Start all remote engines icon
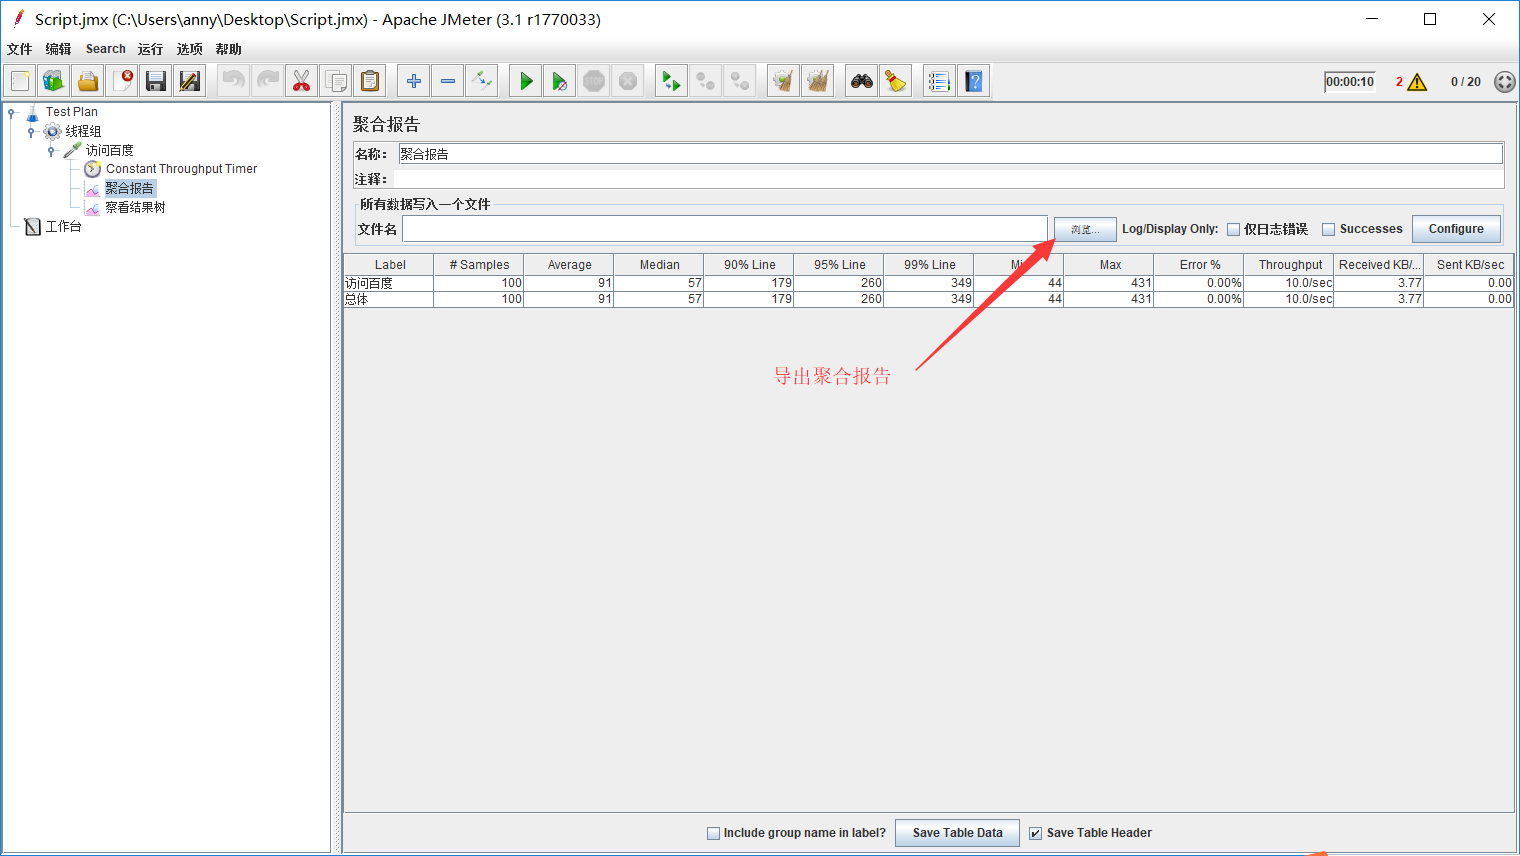Viewport: 1520px width, 856px height. click(x=671, y=81)
